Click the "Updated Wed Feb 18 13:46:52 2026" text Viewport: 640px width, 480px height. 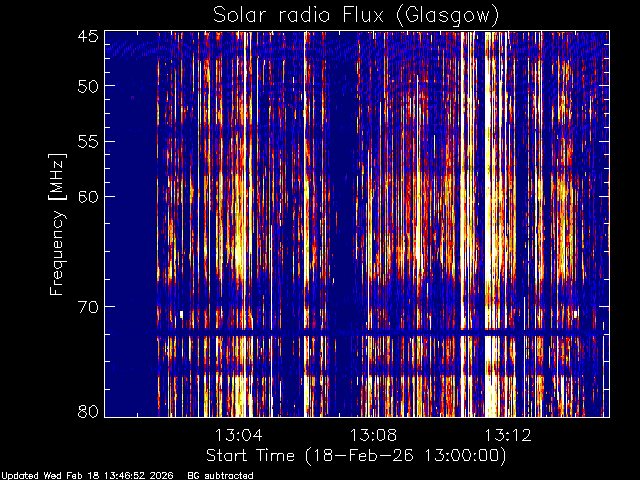87,476
